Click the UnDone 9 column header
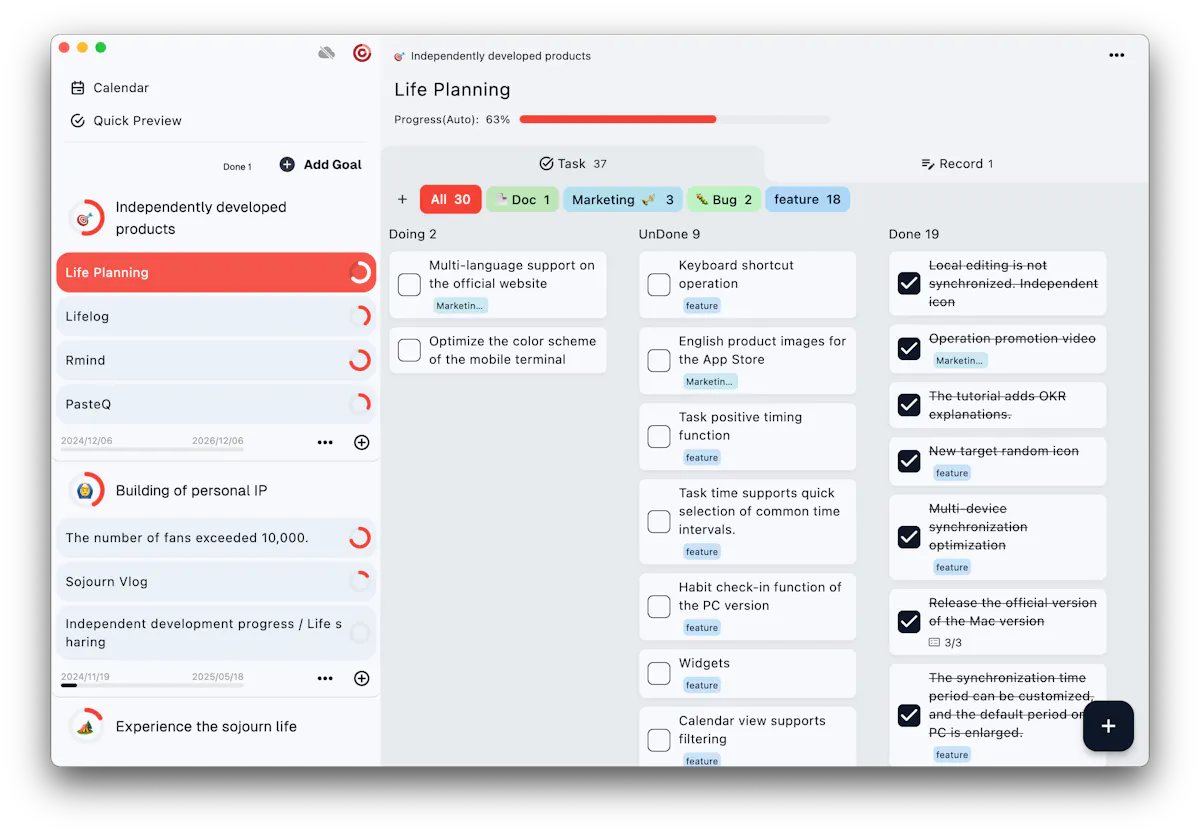The width and height of the screenshot is (1200, 834). [x=669, y=234]
